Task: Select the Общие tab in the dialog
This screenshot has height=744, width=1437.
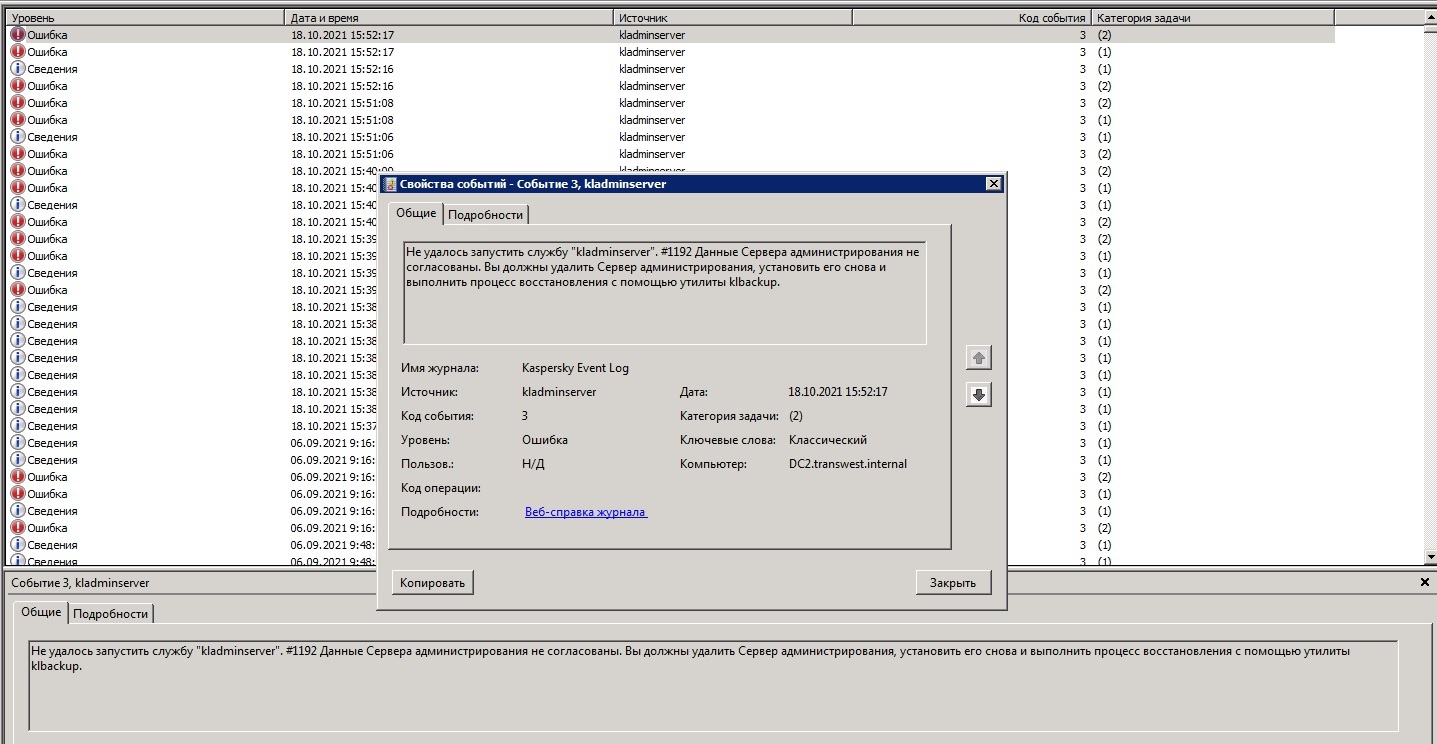Action: [x=416, y=213]
